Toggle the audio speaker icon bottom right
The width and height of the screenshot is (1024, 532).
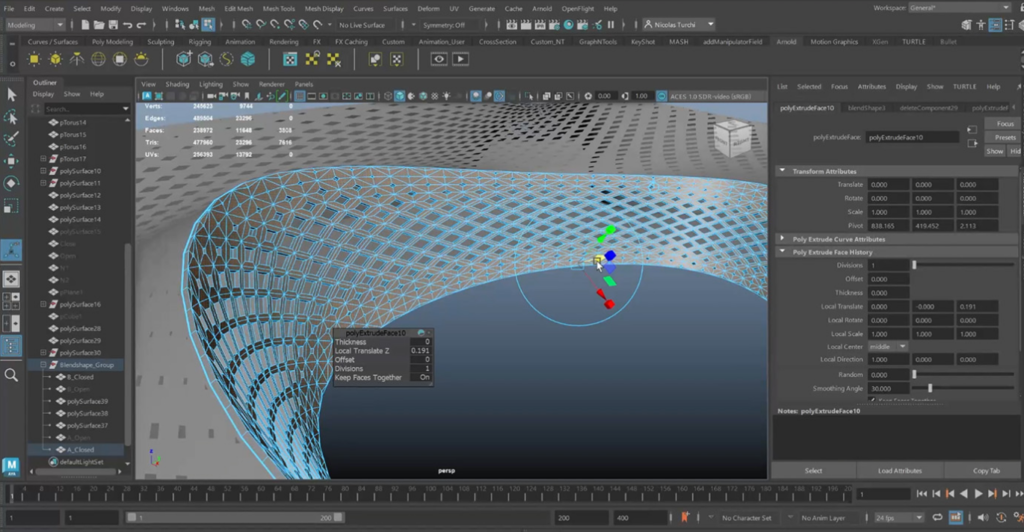982,518
